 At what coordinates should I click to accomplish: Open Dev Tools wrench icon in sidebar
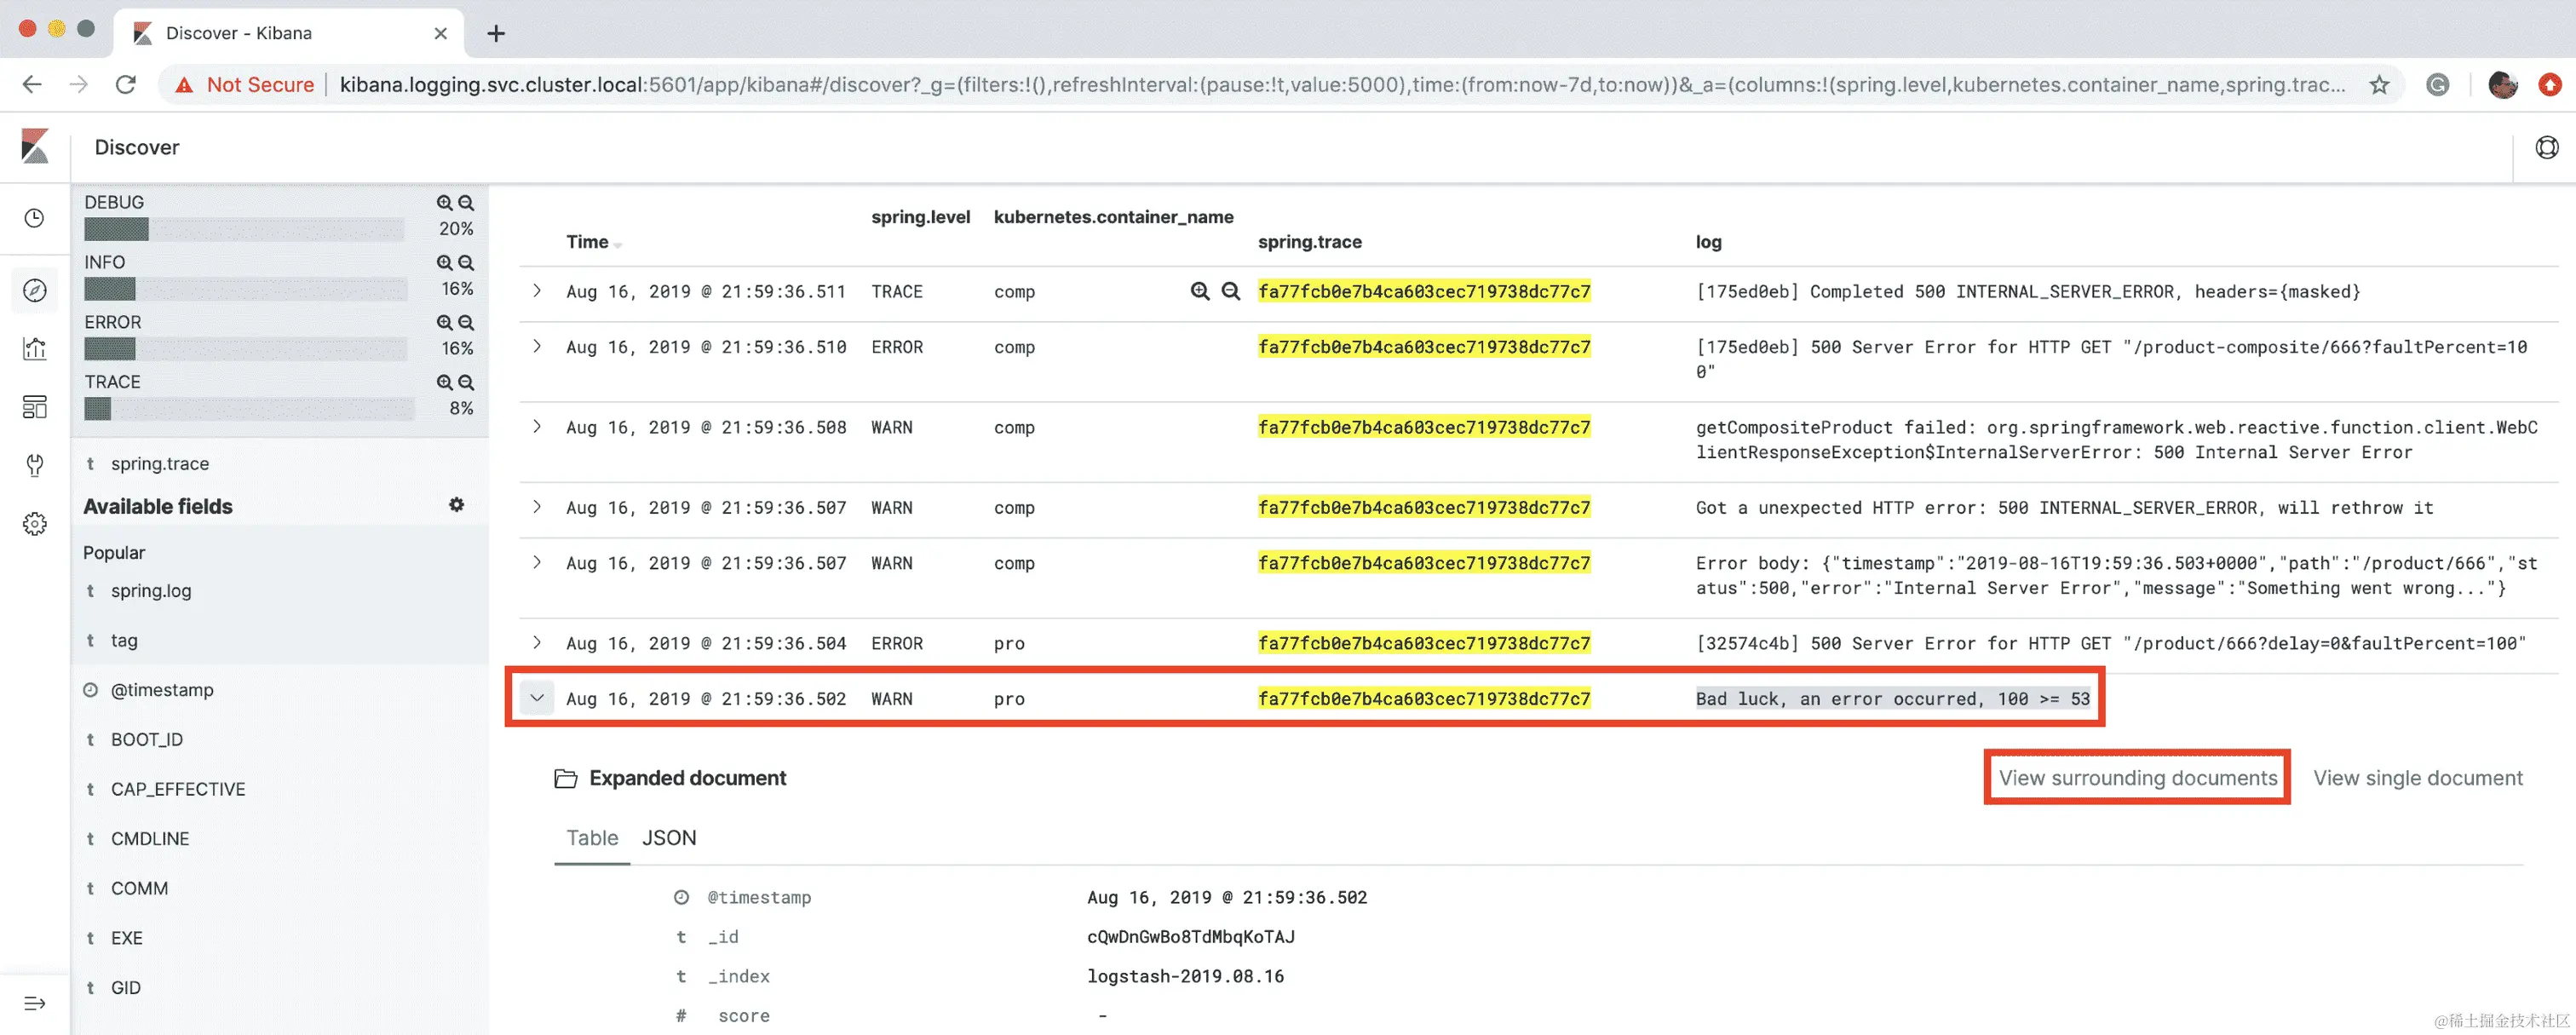pos(35,465)
